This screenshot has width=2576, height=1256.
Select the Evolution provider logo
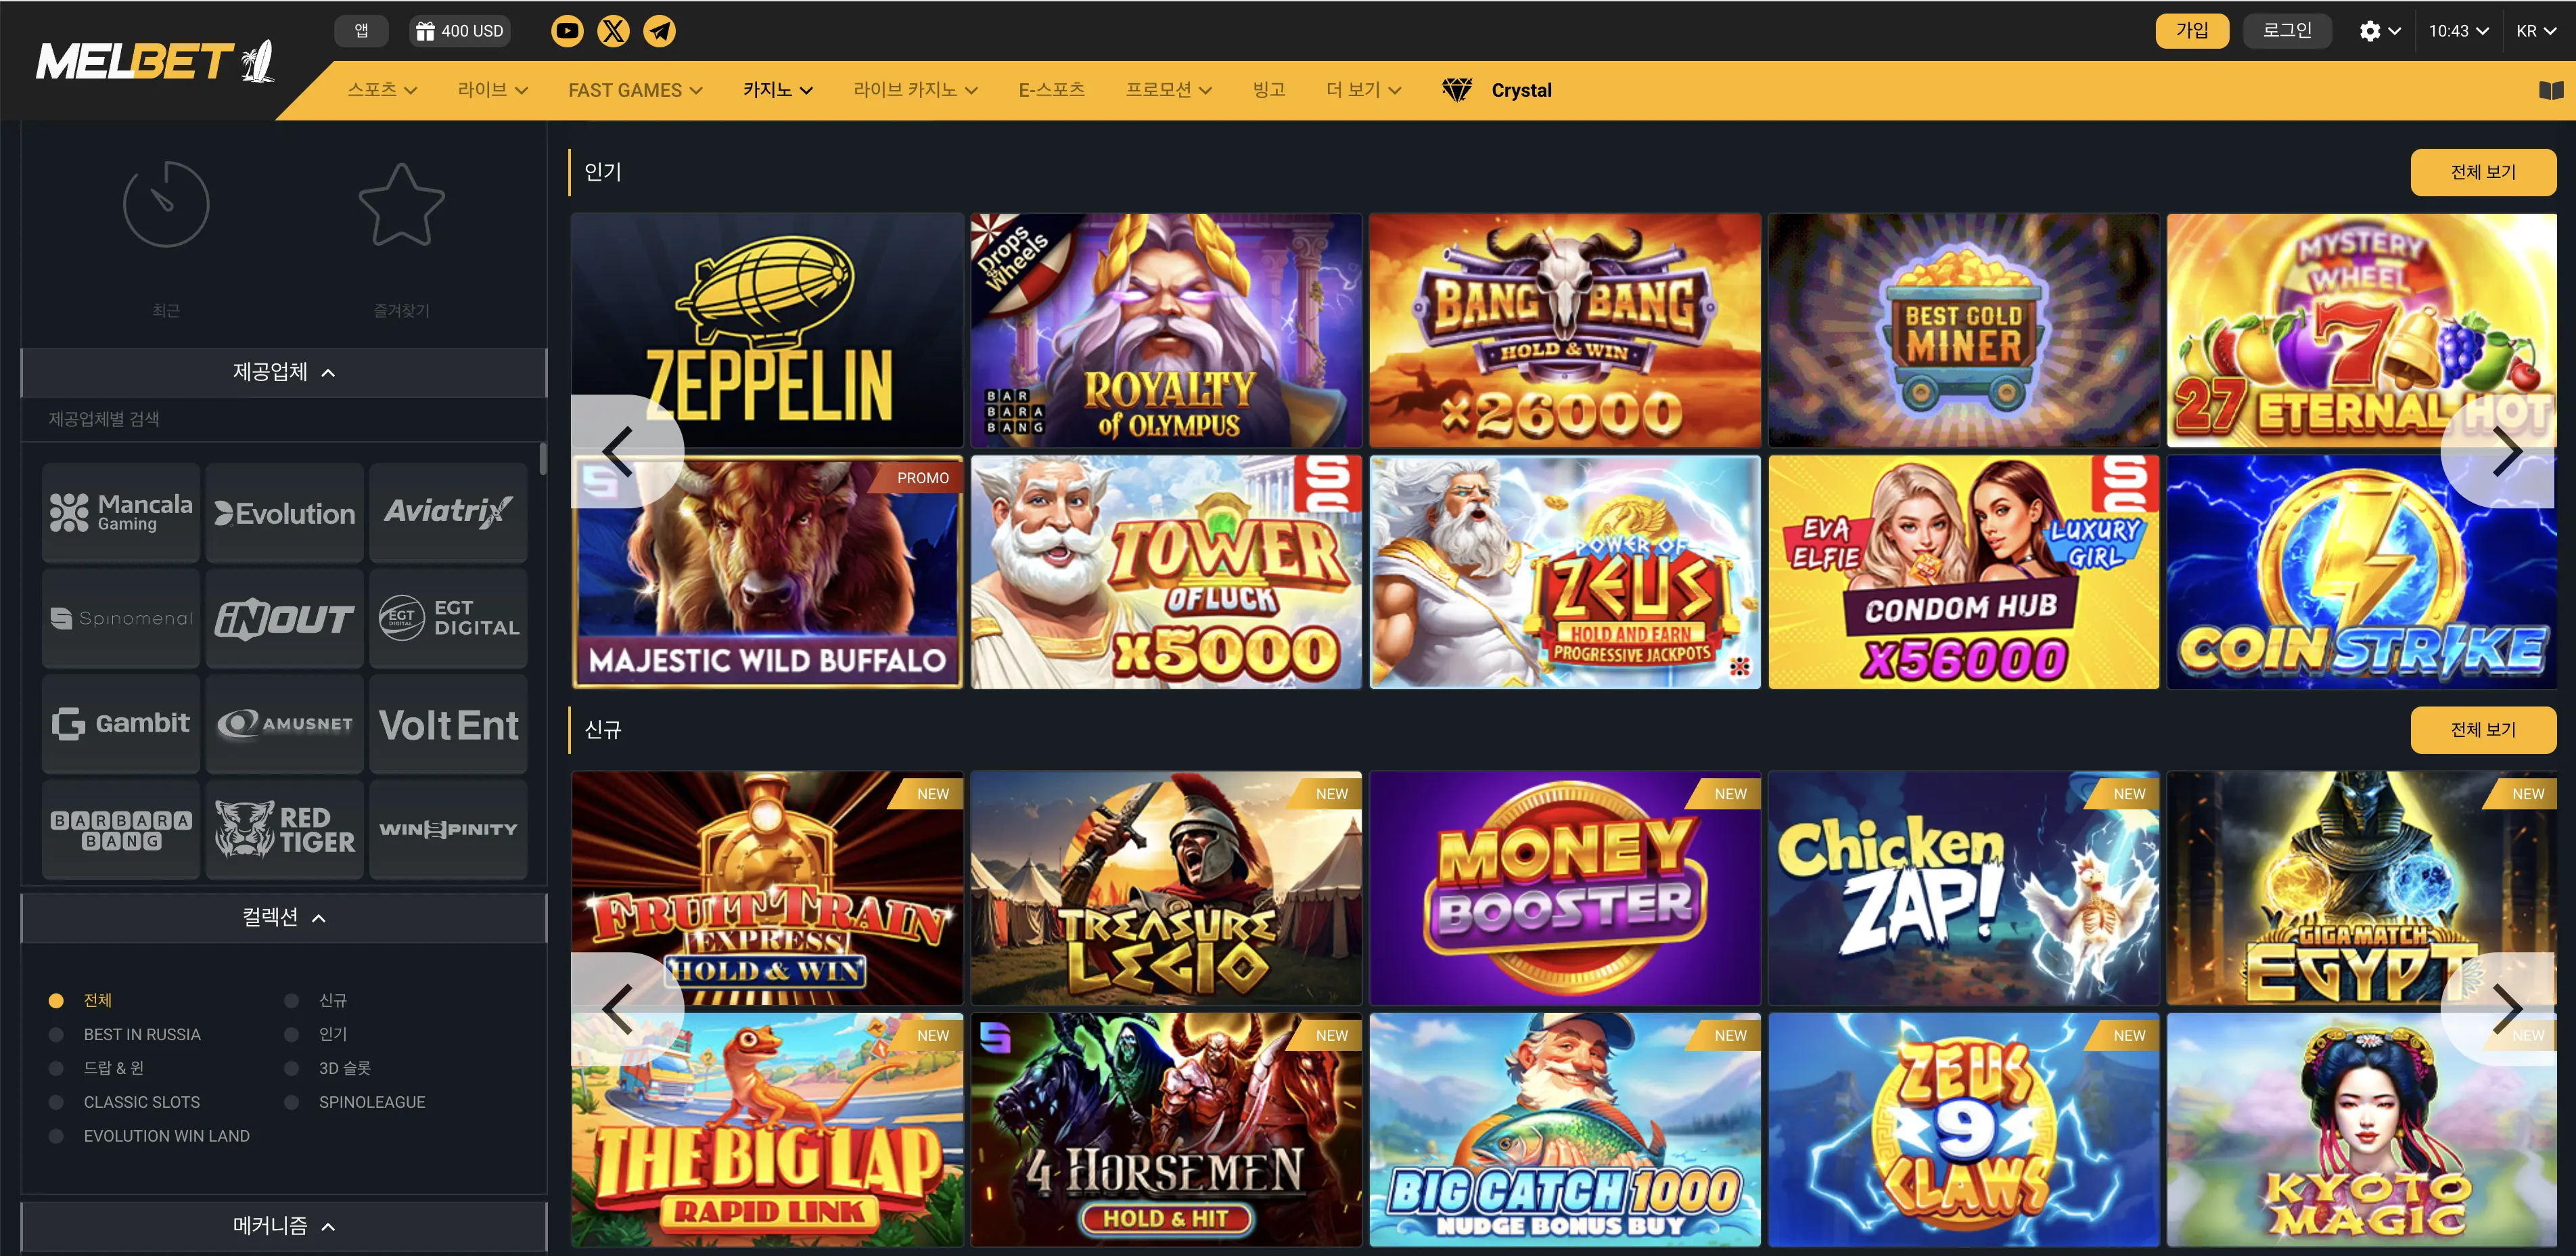[285, 513]
